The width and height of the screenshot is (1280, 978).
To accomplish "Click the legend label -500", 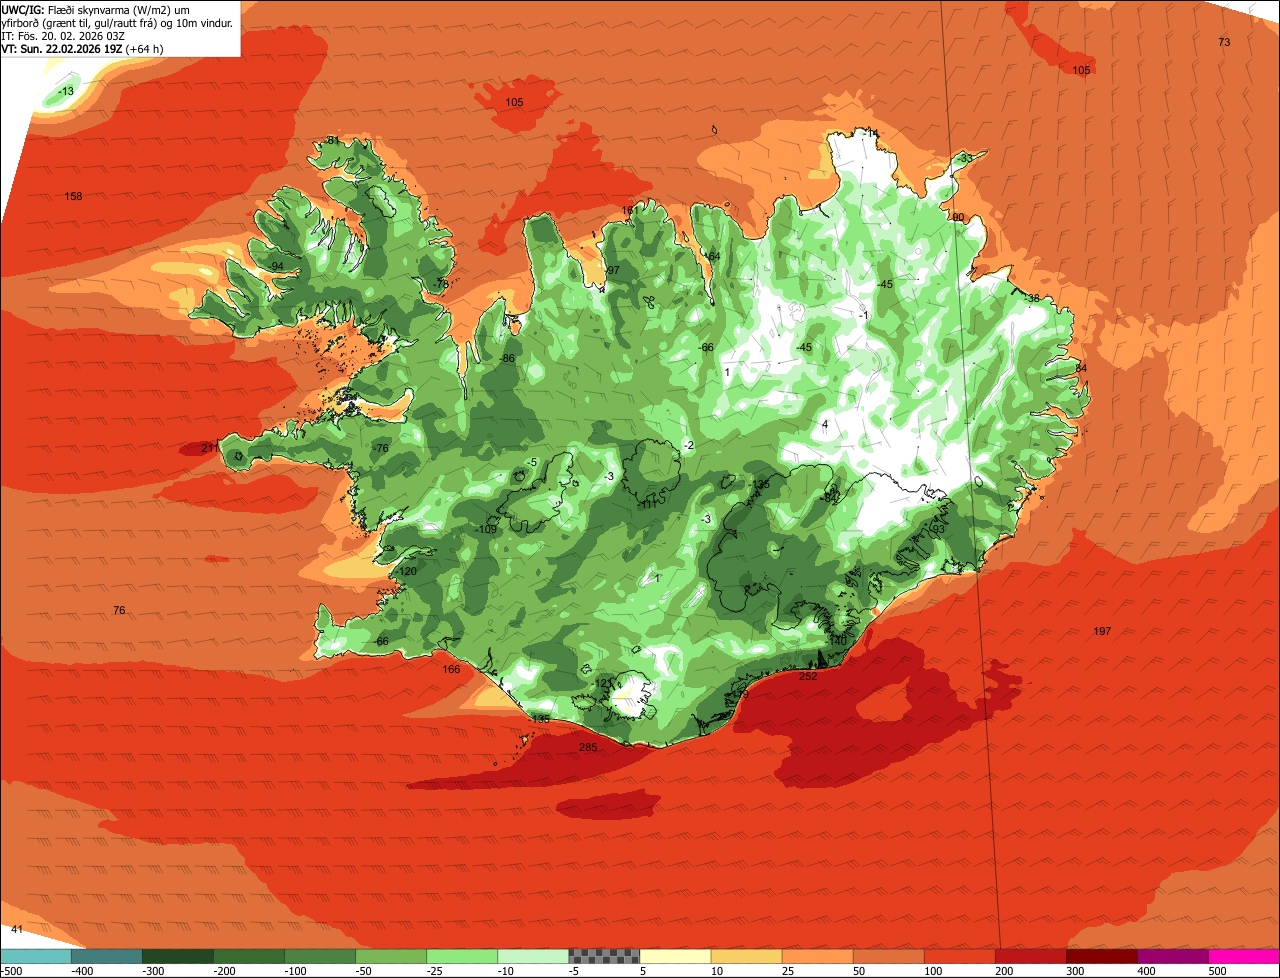I will coord(11,971).
